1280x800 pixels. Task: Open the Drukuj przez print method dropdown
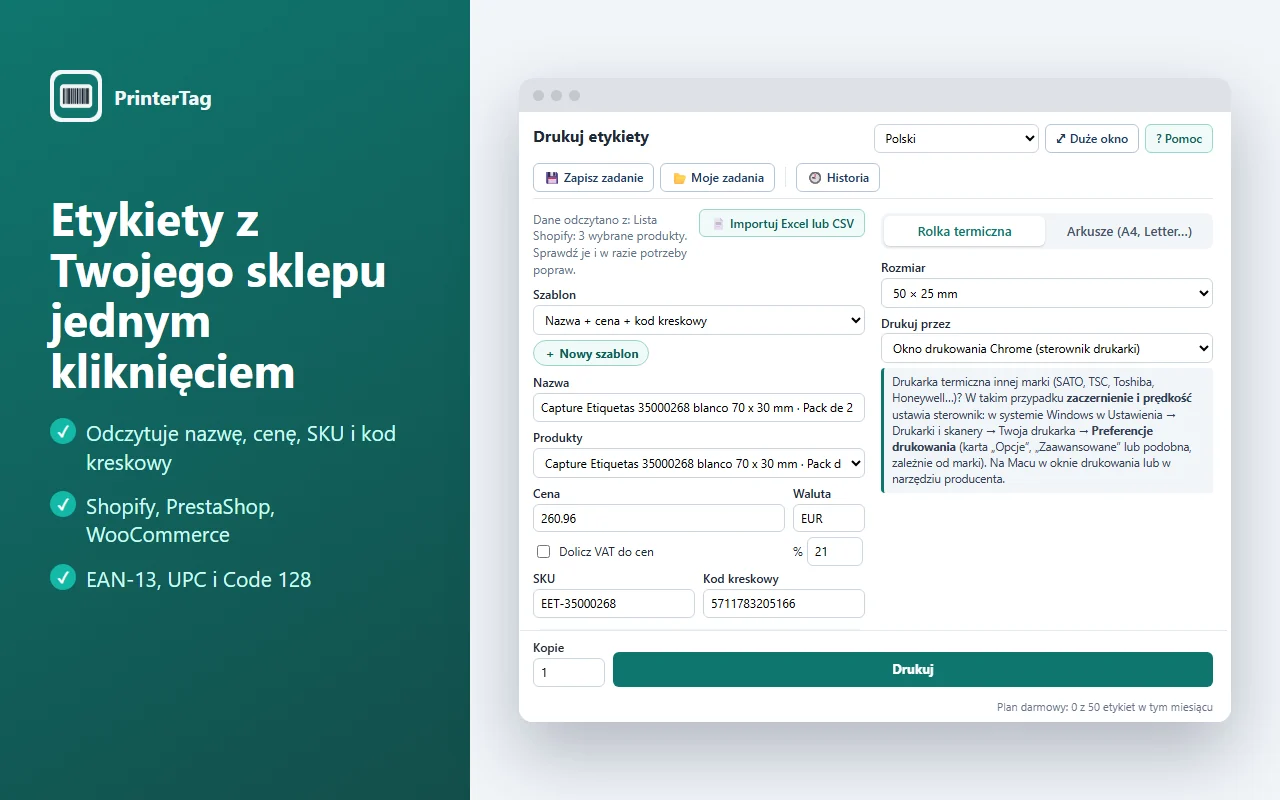click(x=1047, y=349)
